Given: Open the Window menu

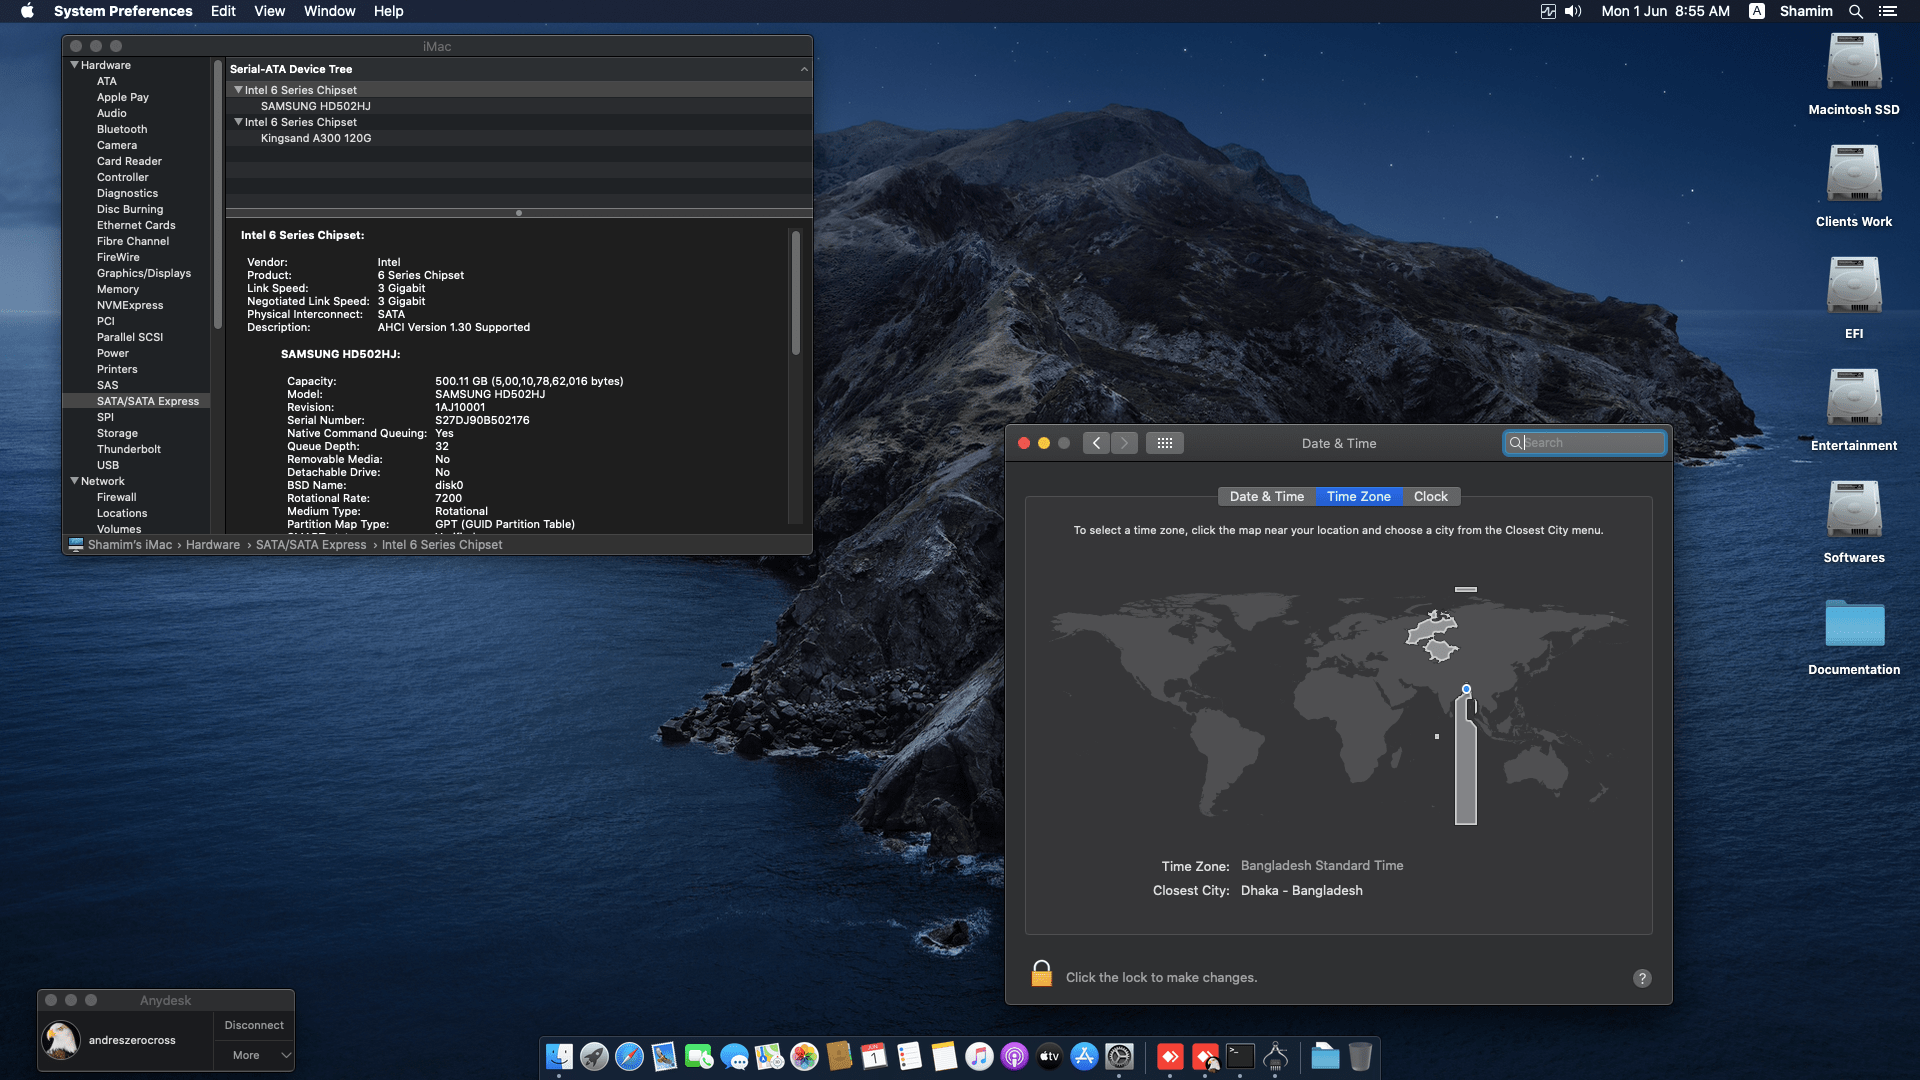Looking at the screenshot, I should [x=329, y=11].
